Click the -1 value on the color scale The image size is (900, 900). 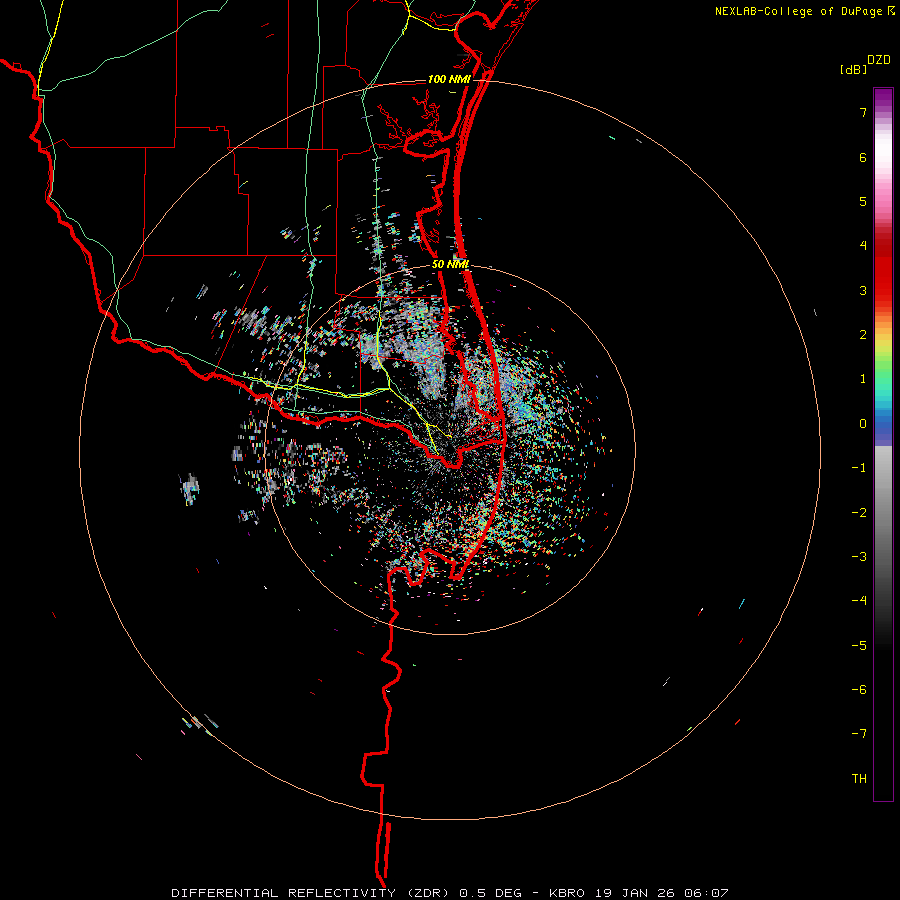coord(859,468)
